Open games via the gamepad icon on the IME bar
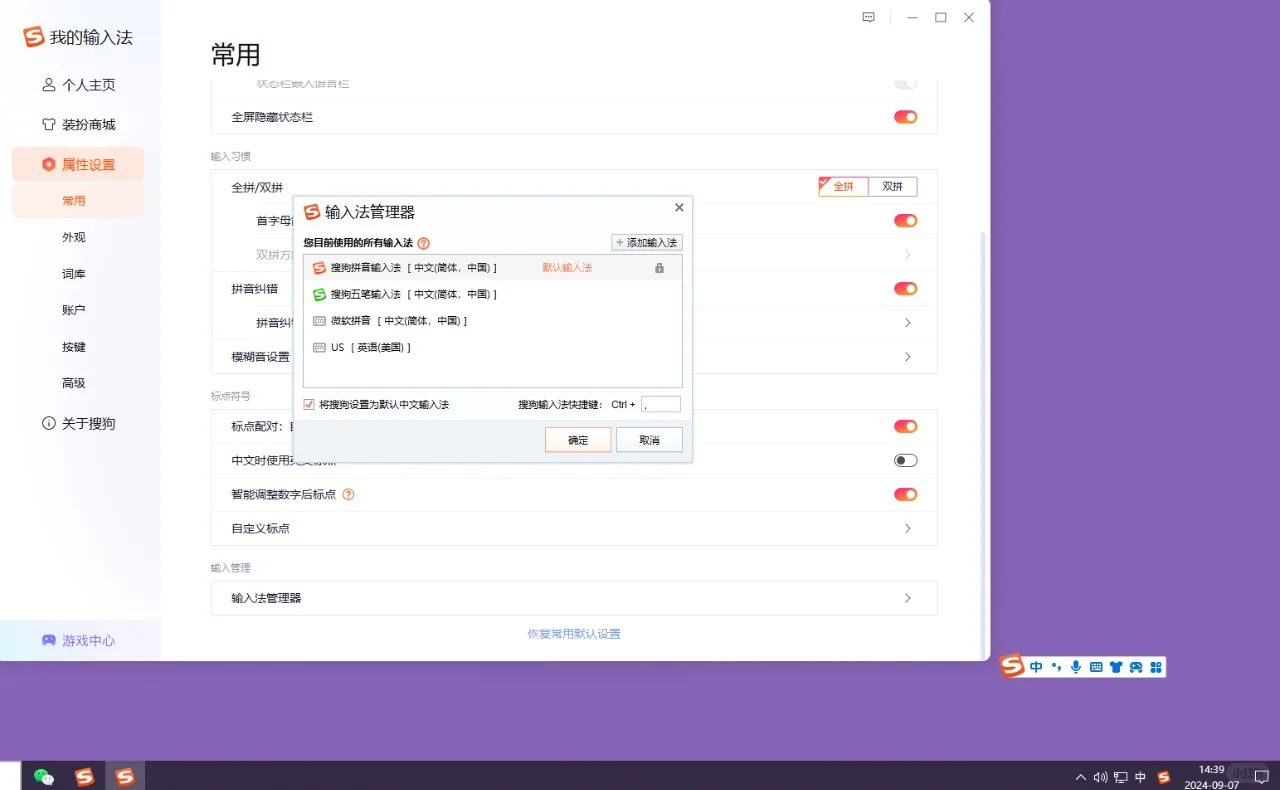The height and width of the screenshot is (790, 1280). pos(1136,667)
